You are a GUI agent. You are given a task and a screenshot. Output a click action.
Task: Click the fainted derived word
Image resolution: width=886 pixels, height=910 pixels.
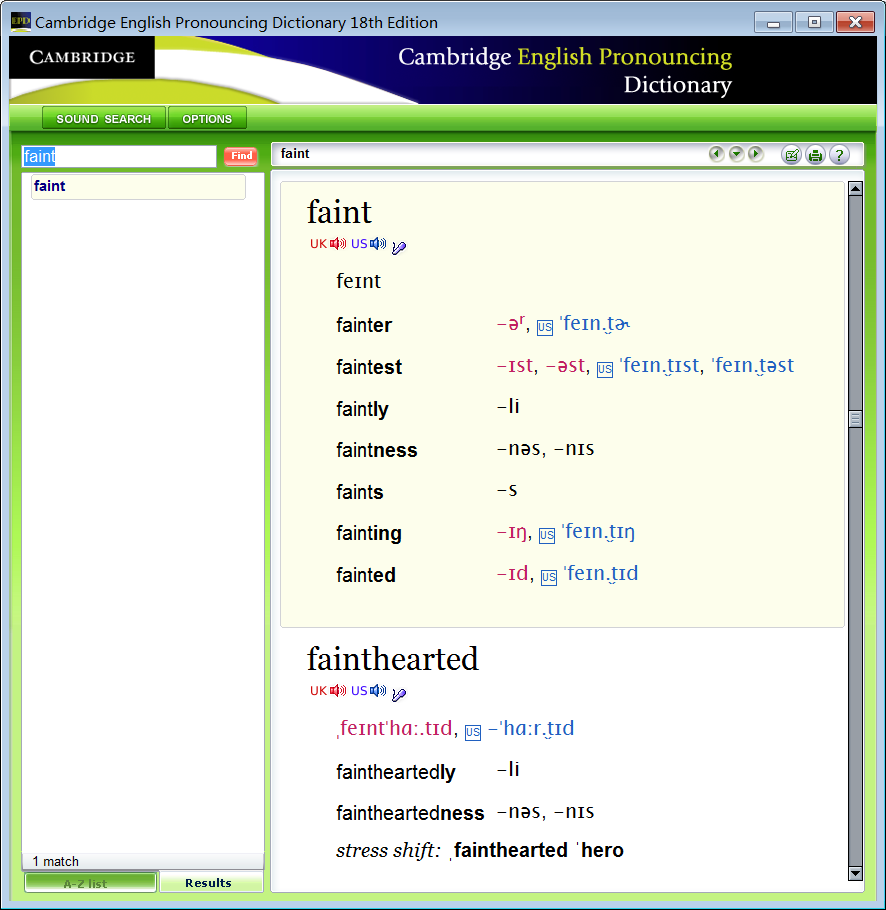click(x=366, y=575)
